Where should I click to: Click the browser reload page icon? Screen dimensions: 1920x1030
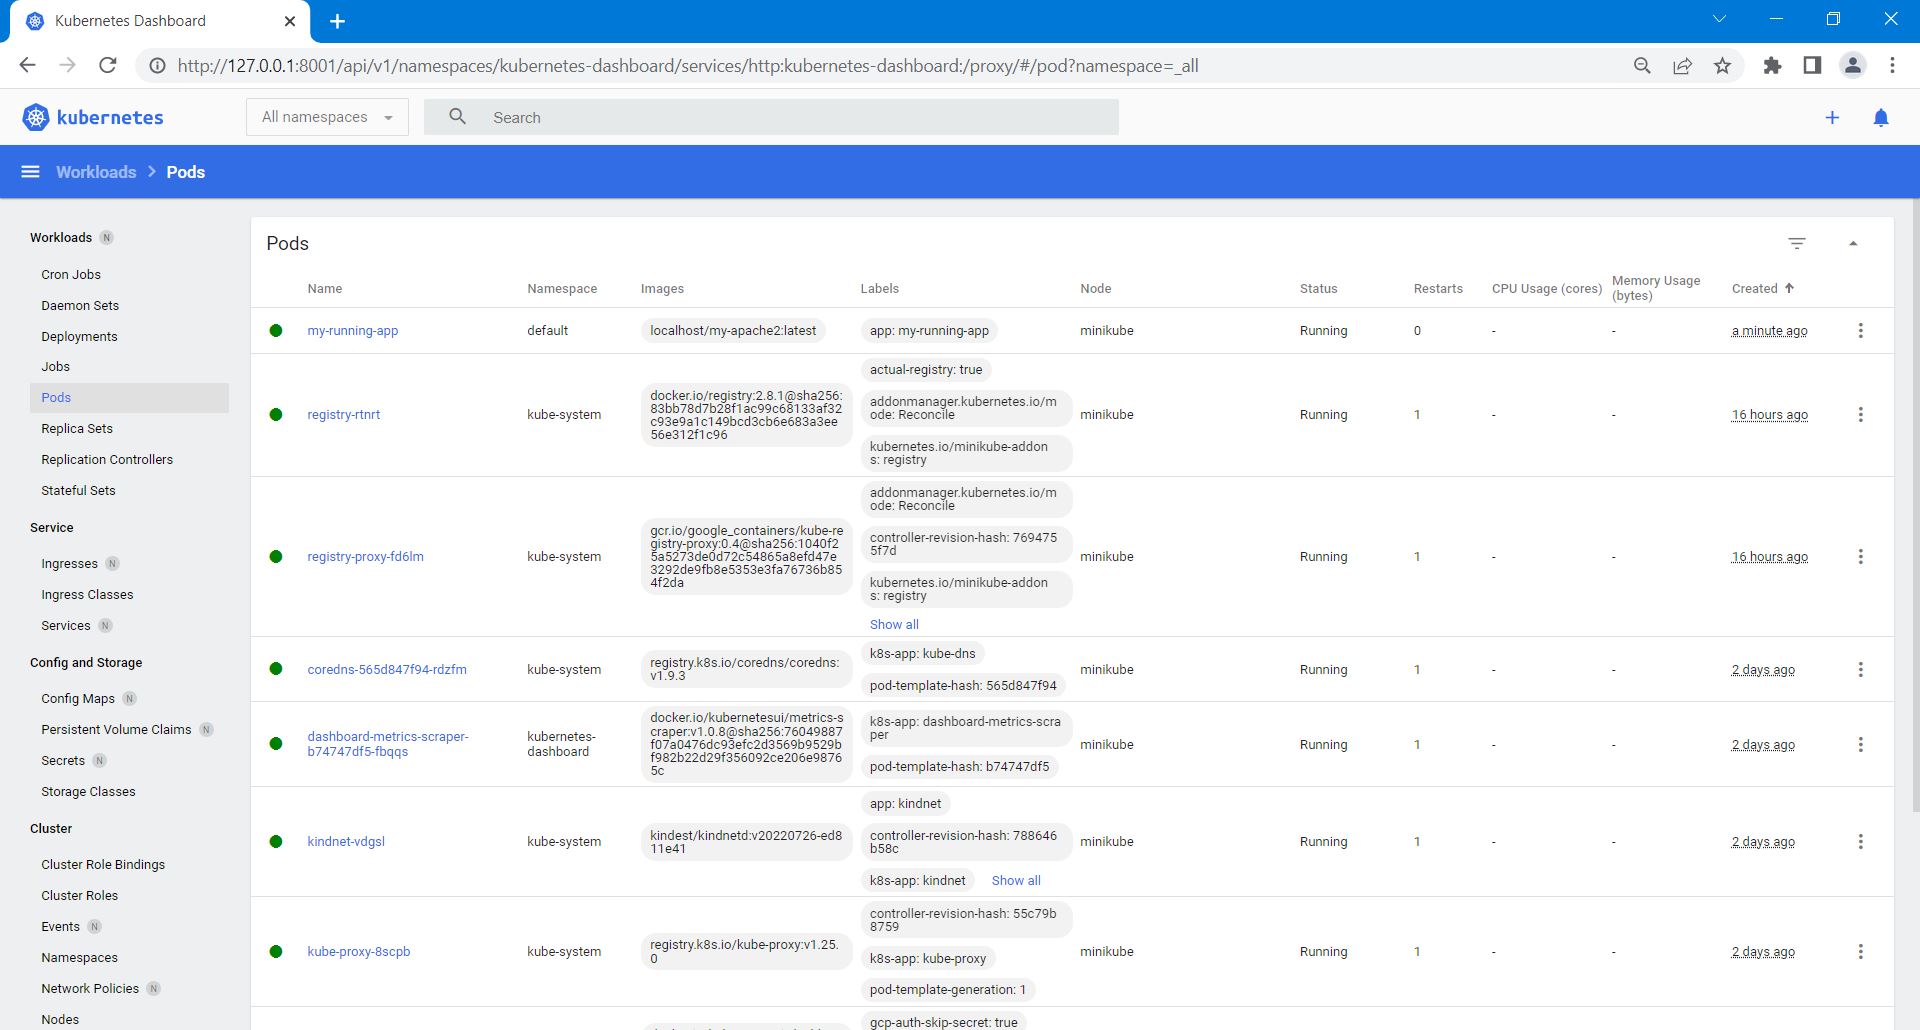click(x=108, y=66)
